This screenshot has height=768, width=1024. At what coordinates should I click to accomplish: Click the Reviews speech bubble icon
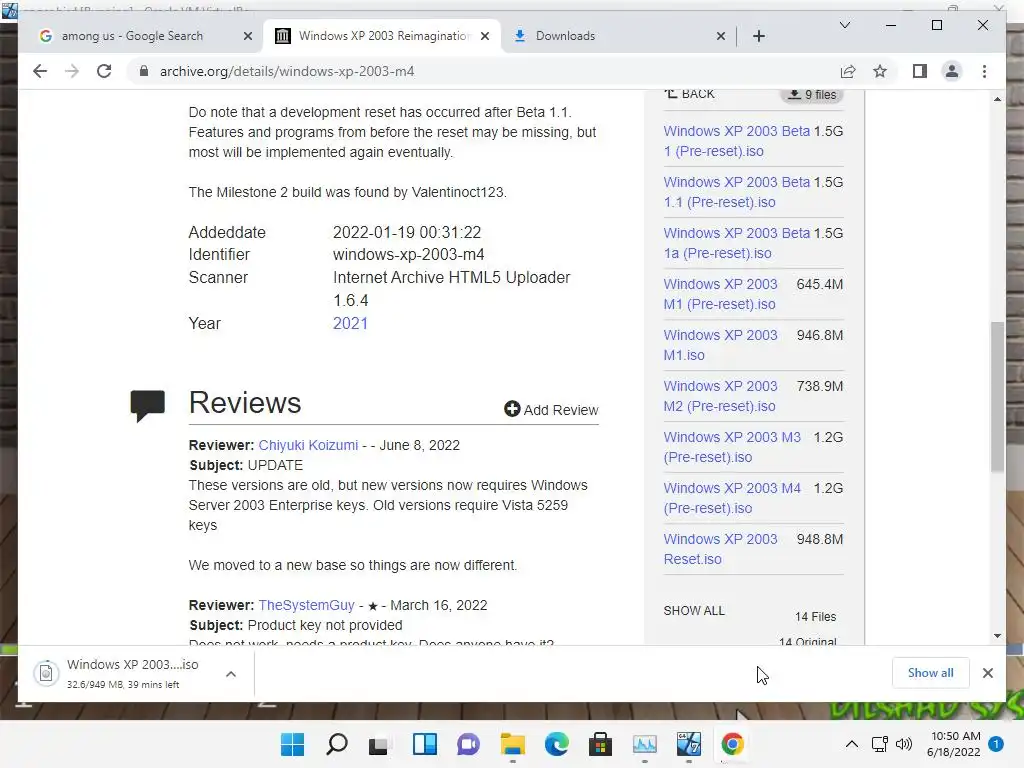click(148, 406)
